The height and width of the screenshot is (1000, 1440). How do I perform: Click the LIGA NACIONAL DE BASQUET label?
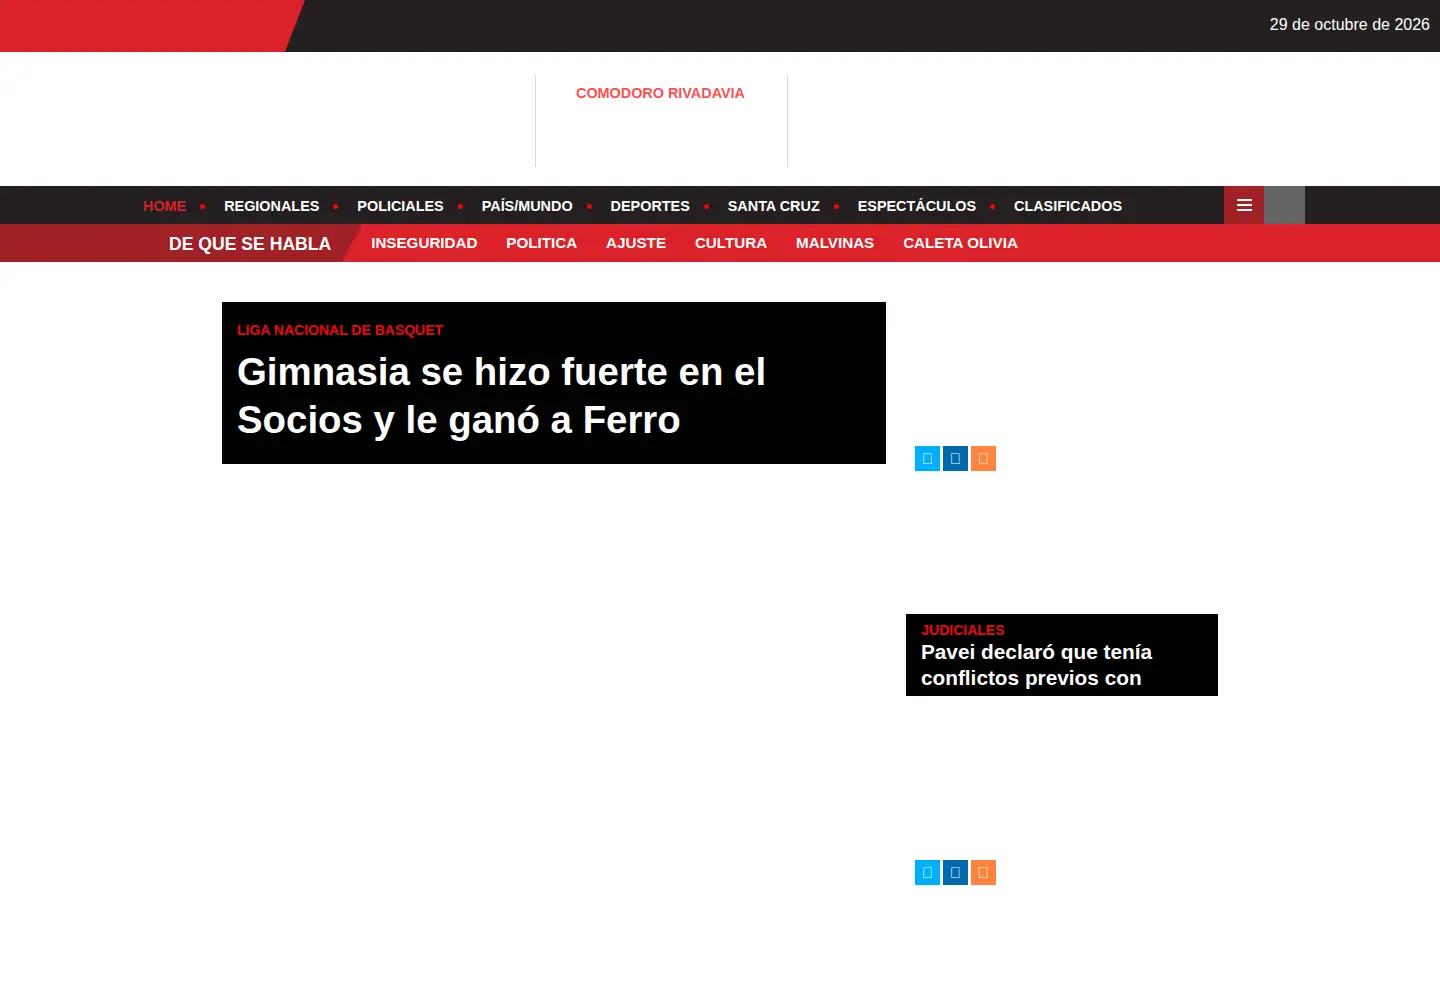(x=340, y=330)
